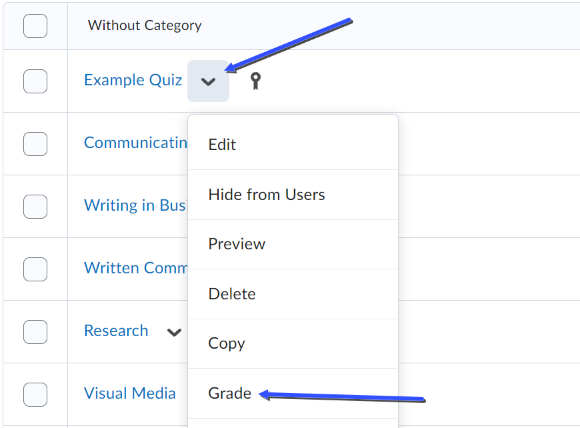Viewport: 580px width, 428px height.
Task: Check the Example Quiz row checkbox
Action: coord(35,81)
